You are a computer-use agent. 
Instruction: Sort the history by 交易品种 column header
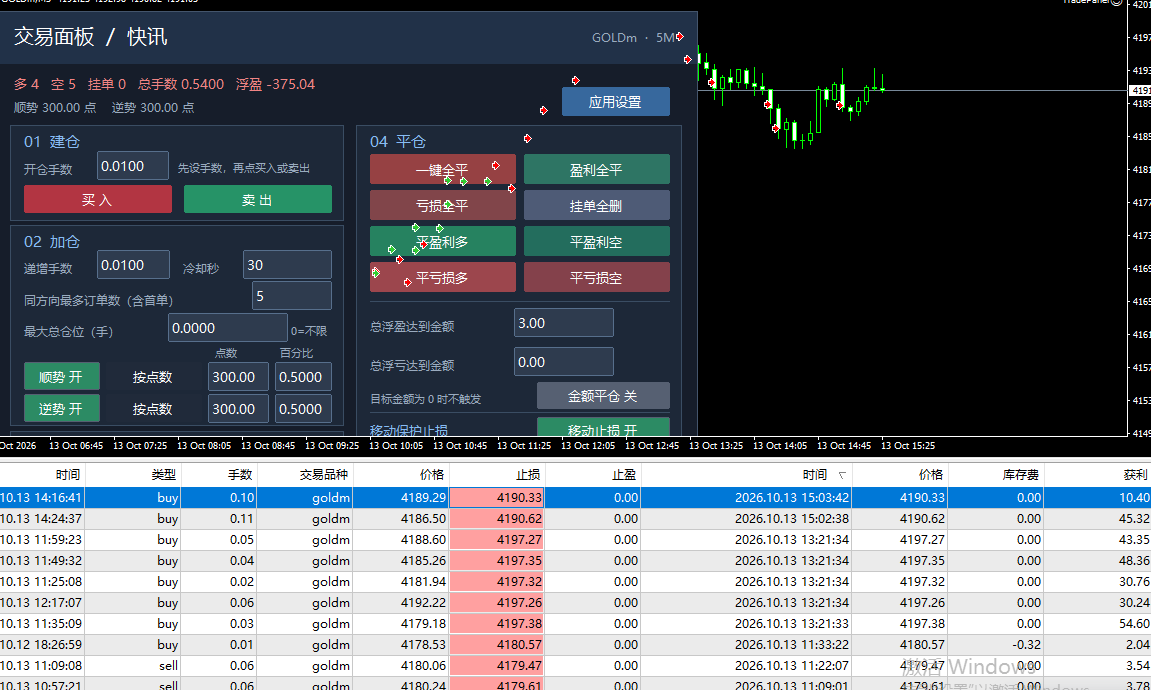(x=305, y=475)
